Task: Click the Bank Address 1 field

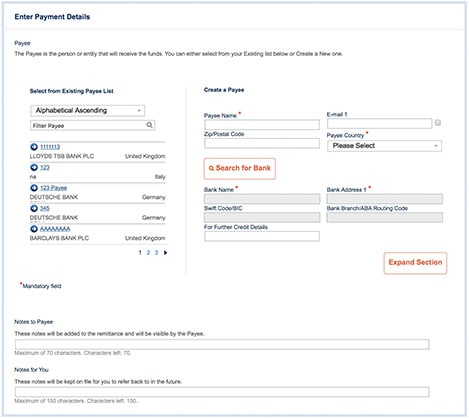Action: [x=385, y=199]
